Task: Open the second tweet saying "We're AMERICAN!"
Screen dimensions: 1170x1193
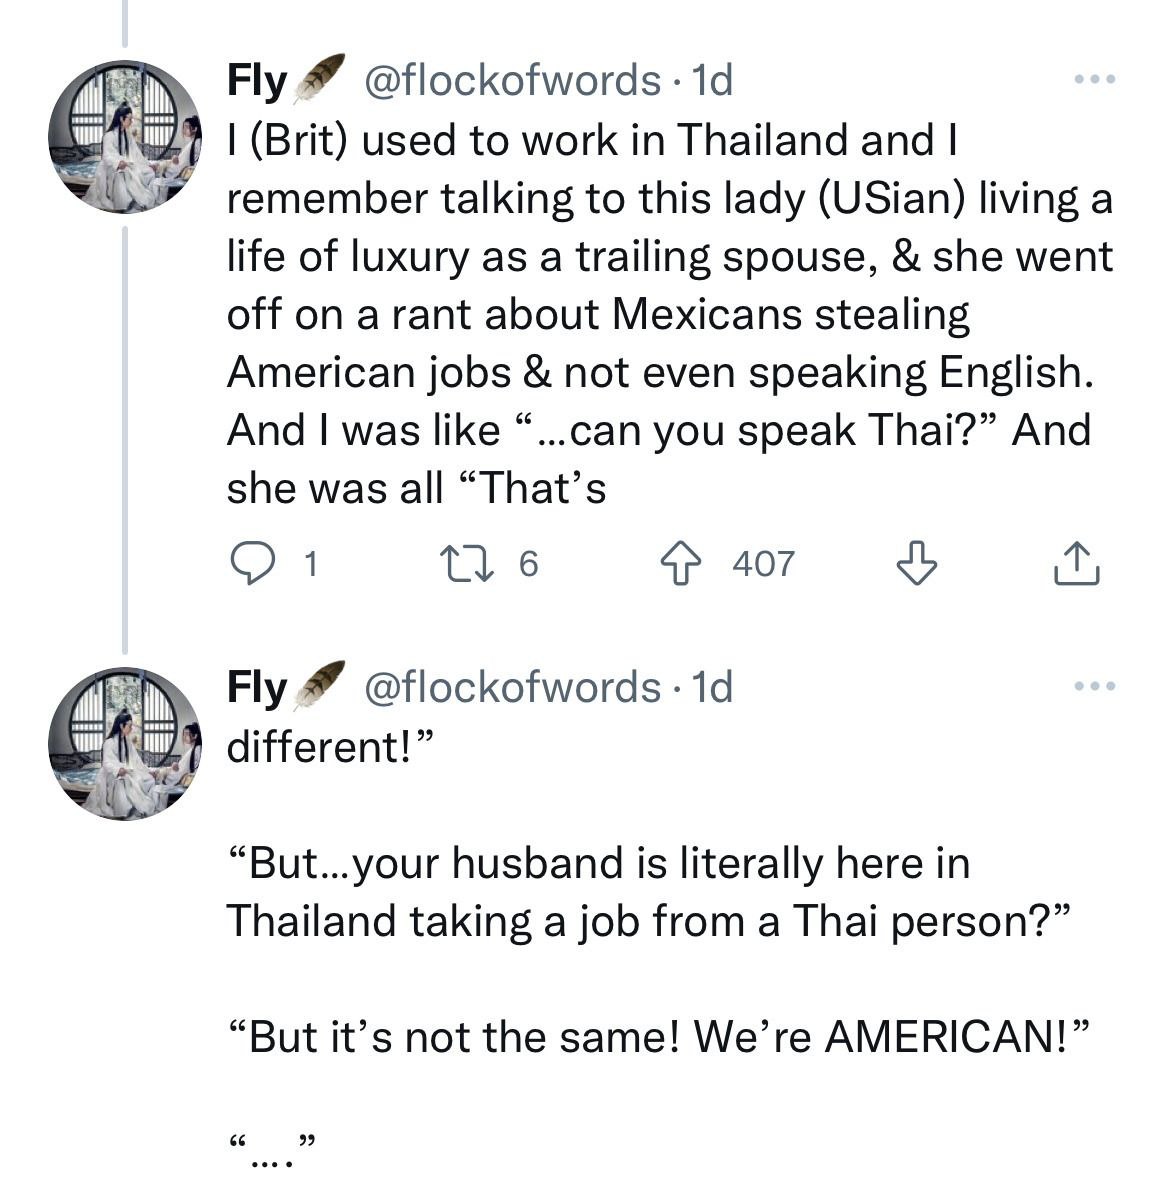Action: pos(655,1037)
